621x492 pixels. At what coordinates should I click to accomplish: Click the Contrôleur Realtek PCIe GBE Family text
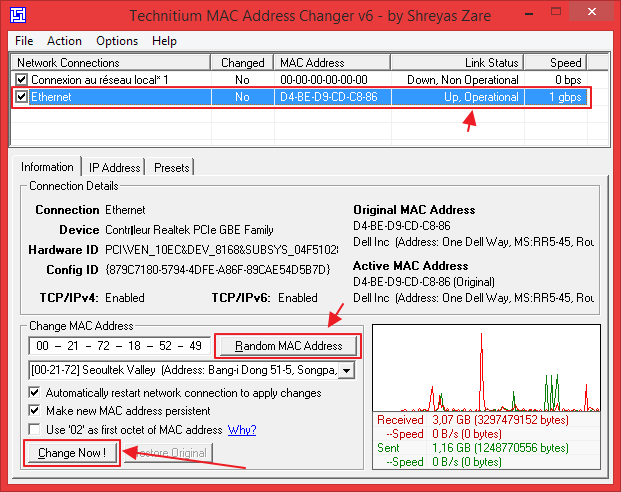point(189,230)
